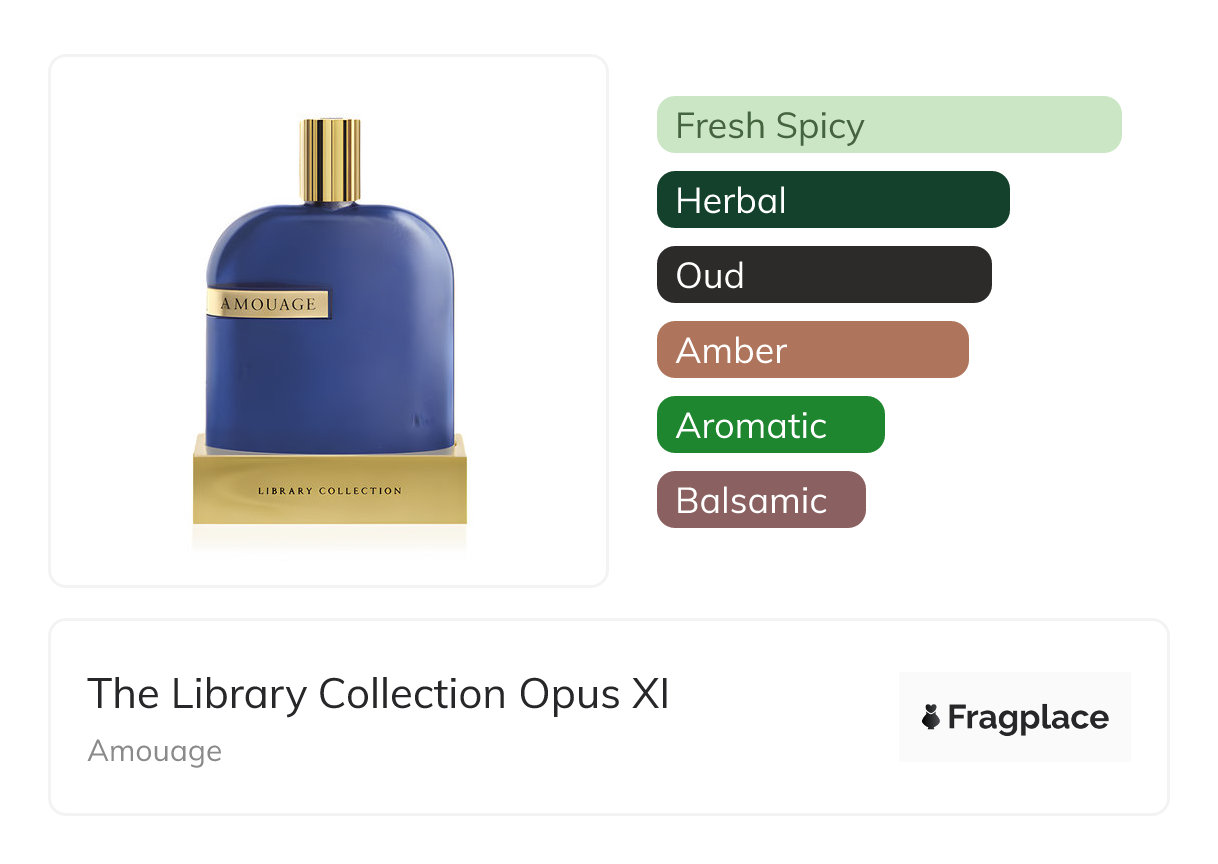Image resolution: width=1218 pixels, height=864 pixels.
Task: Select the Herbal accord bar
Action: (x=833, y=200)
